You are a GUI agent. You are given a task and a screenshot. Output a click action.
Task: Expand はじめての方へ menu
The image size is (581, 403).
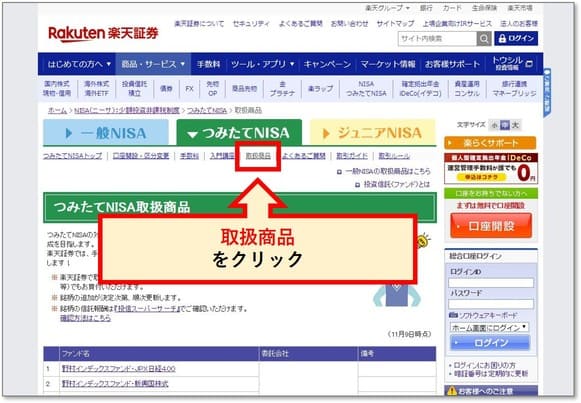(x=79, y=64)
